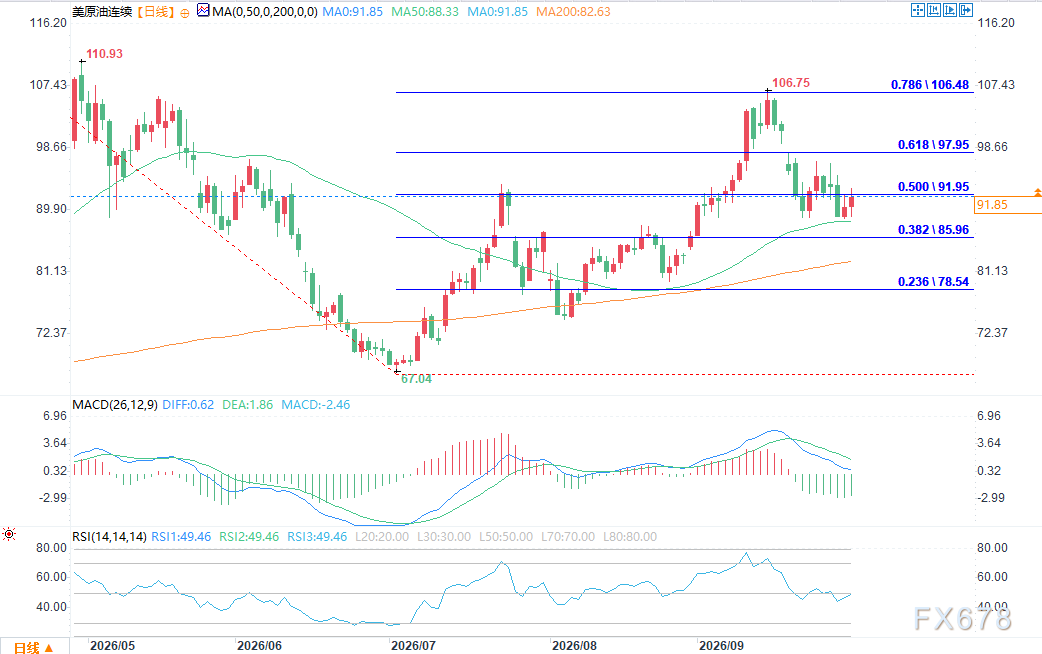Click the DIFF:0.62 readout
Viewport: 1042px width, 654px height.
coord(188,405)
